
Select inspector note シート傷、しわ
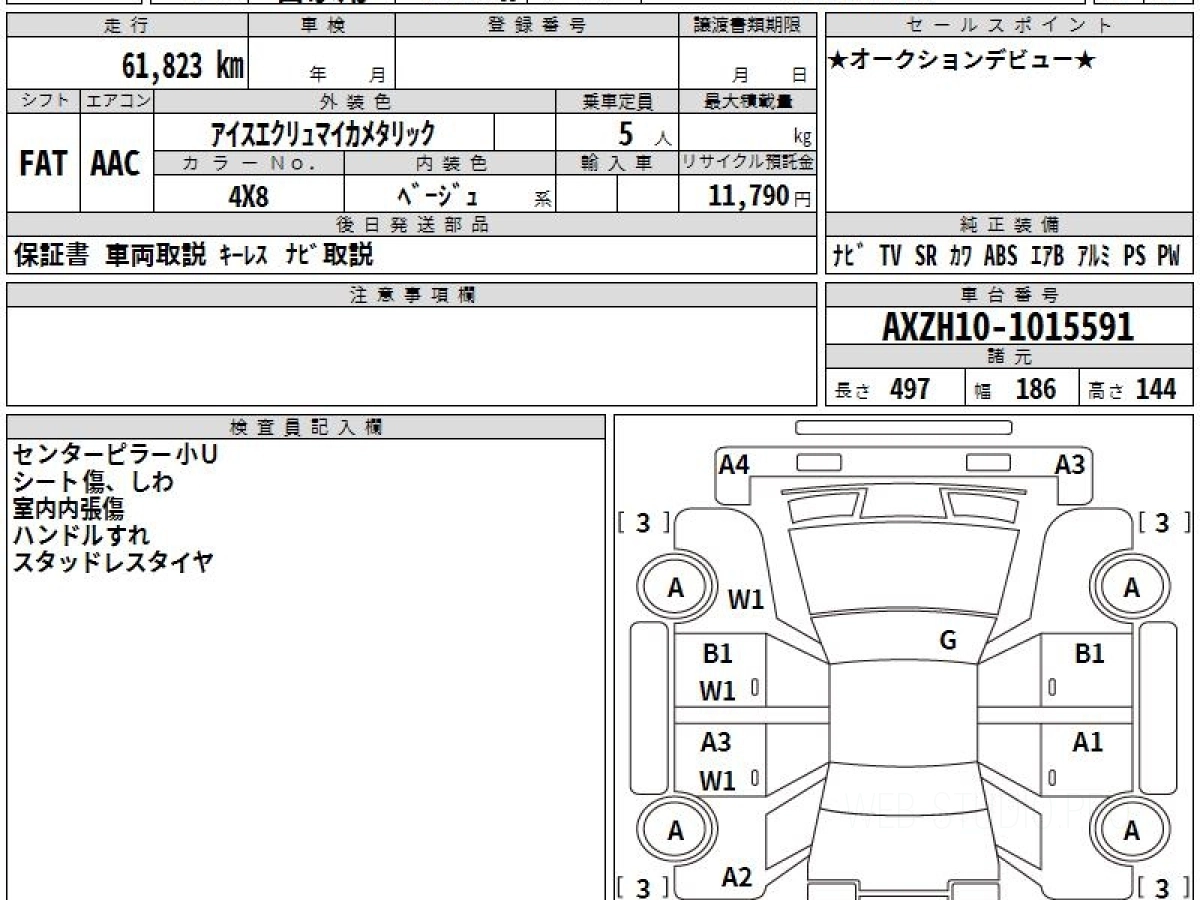[x=92, y=482]
